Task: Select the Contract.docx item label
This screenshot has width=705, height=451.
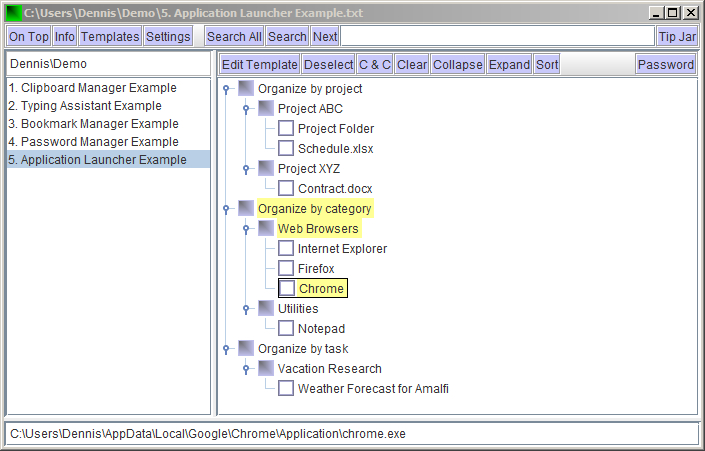Action: (335, 188)
